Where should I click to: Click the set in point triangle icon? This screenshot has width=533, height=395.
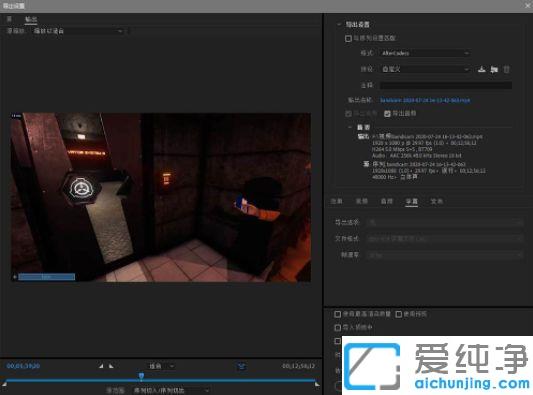coord(101,366)
